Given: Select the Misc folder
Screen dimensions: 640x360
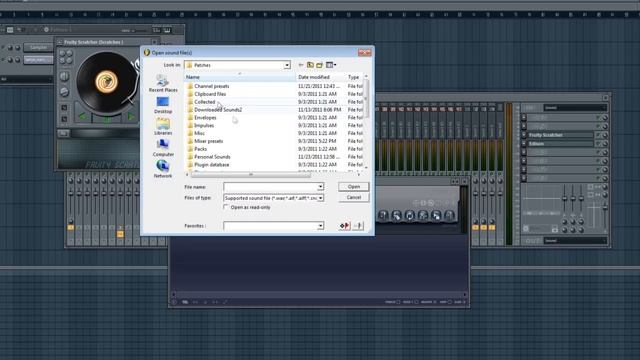Looking at the screenshot, I should coord(199,133).
